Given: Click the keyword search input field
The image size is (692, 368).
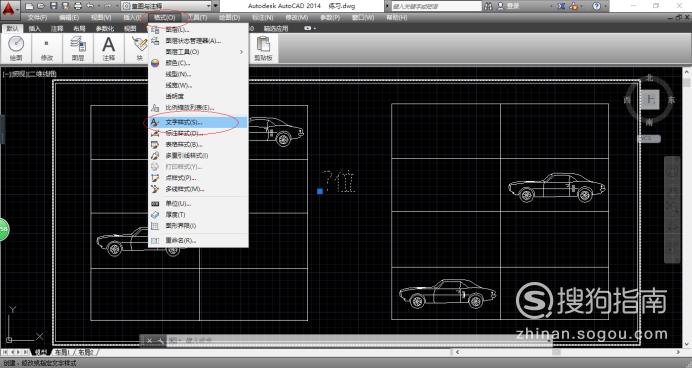Looking at the screenshot, I should pyautogui.click(x=436, y=6).
